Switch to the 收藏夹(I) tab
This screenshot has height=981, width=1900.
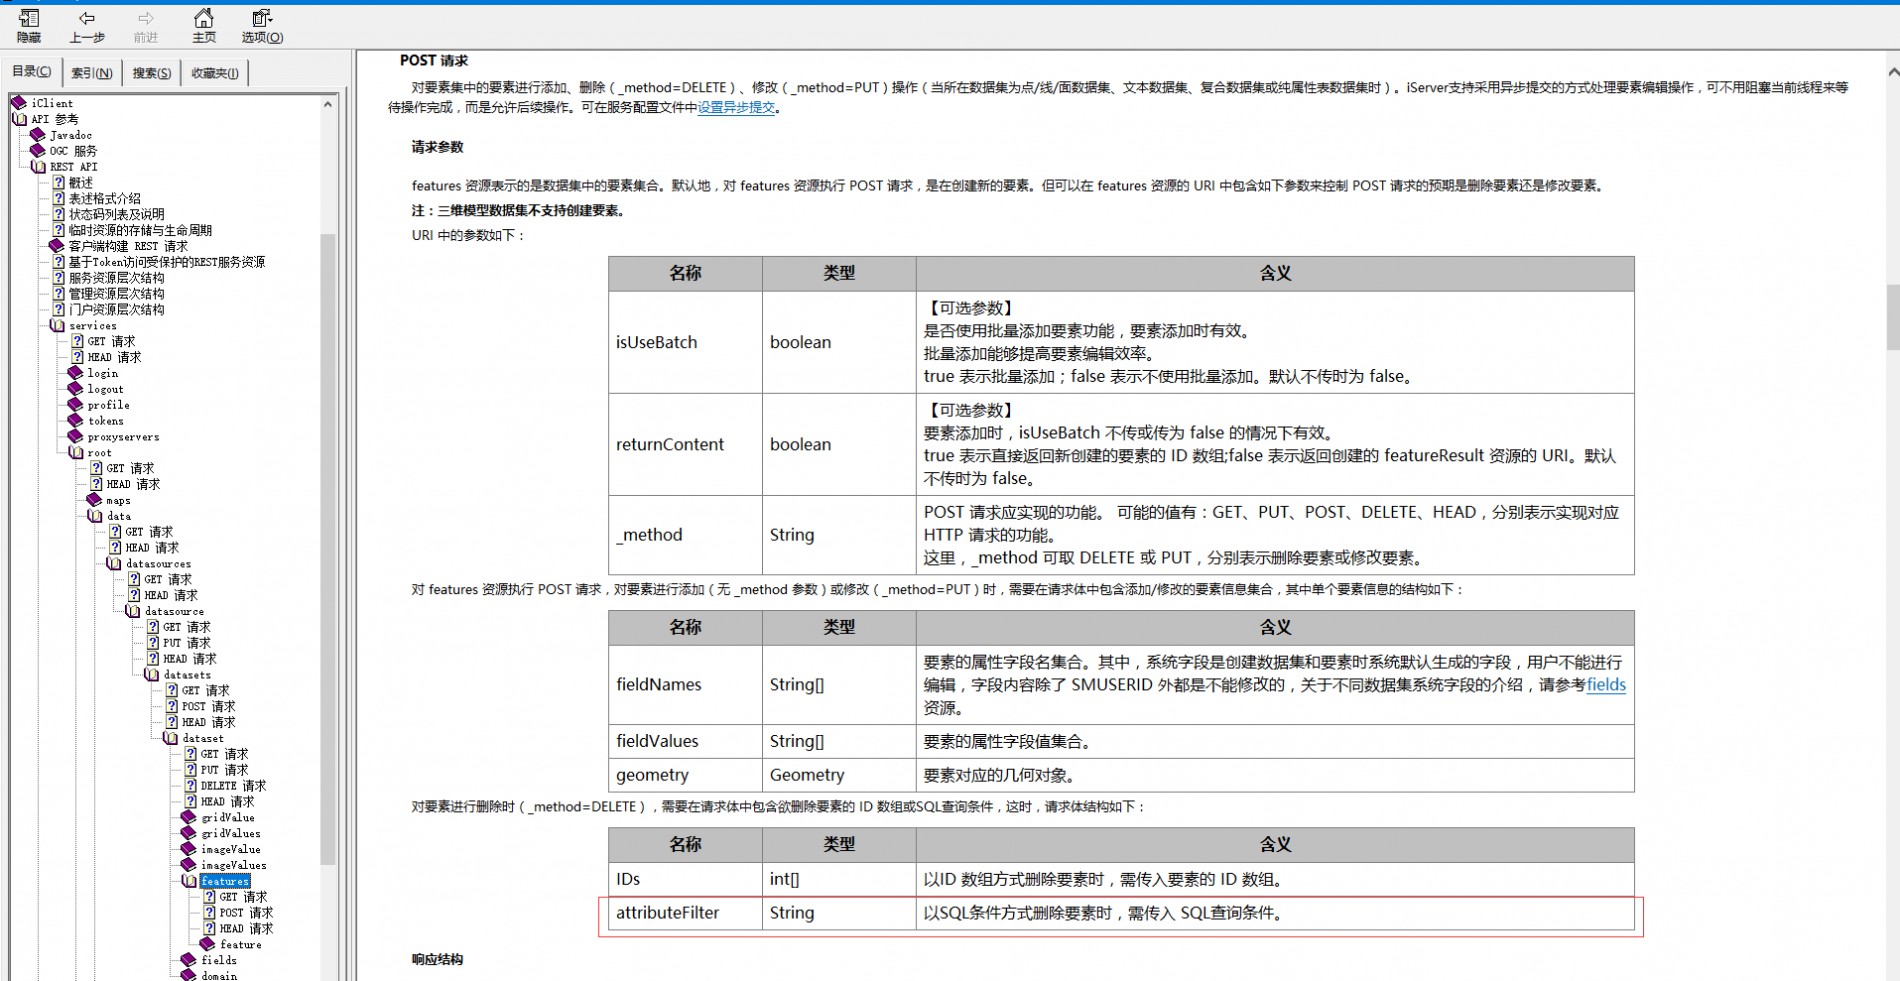point(215,73)
